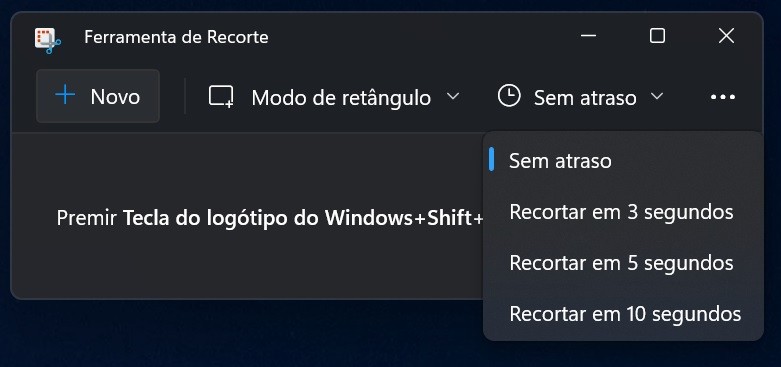
Task: Click the clock delay icon
Action: [x=509, y=96]
